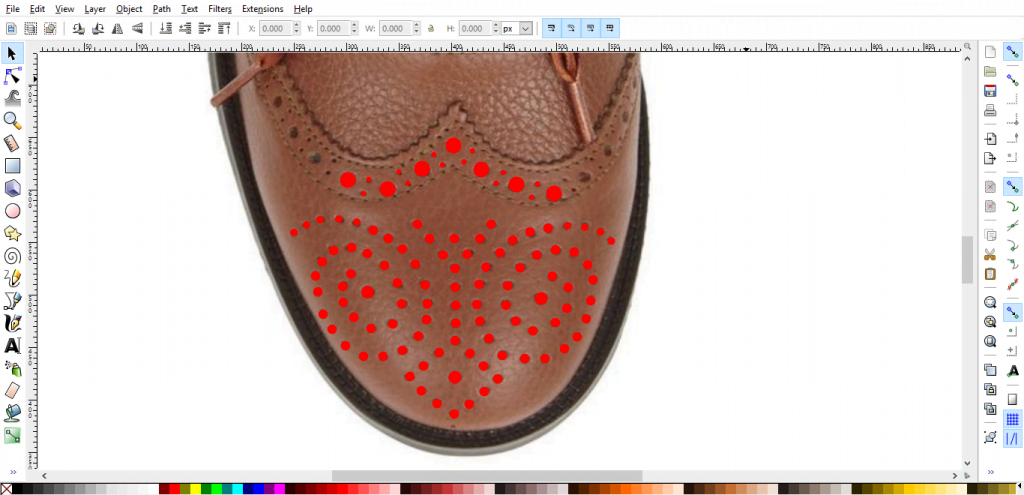Zoom to fit page icon
Screen dimensions: 1024x495
[991, 341]
